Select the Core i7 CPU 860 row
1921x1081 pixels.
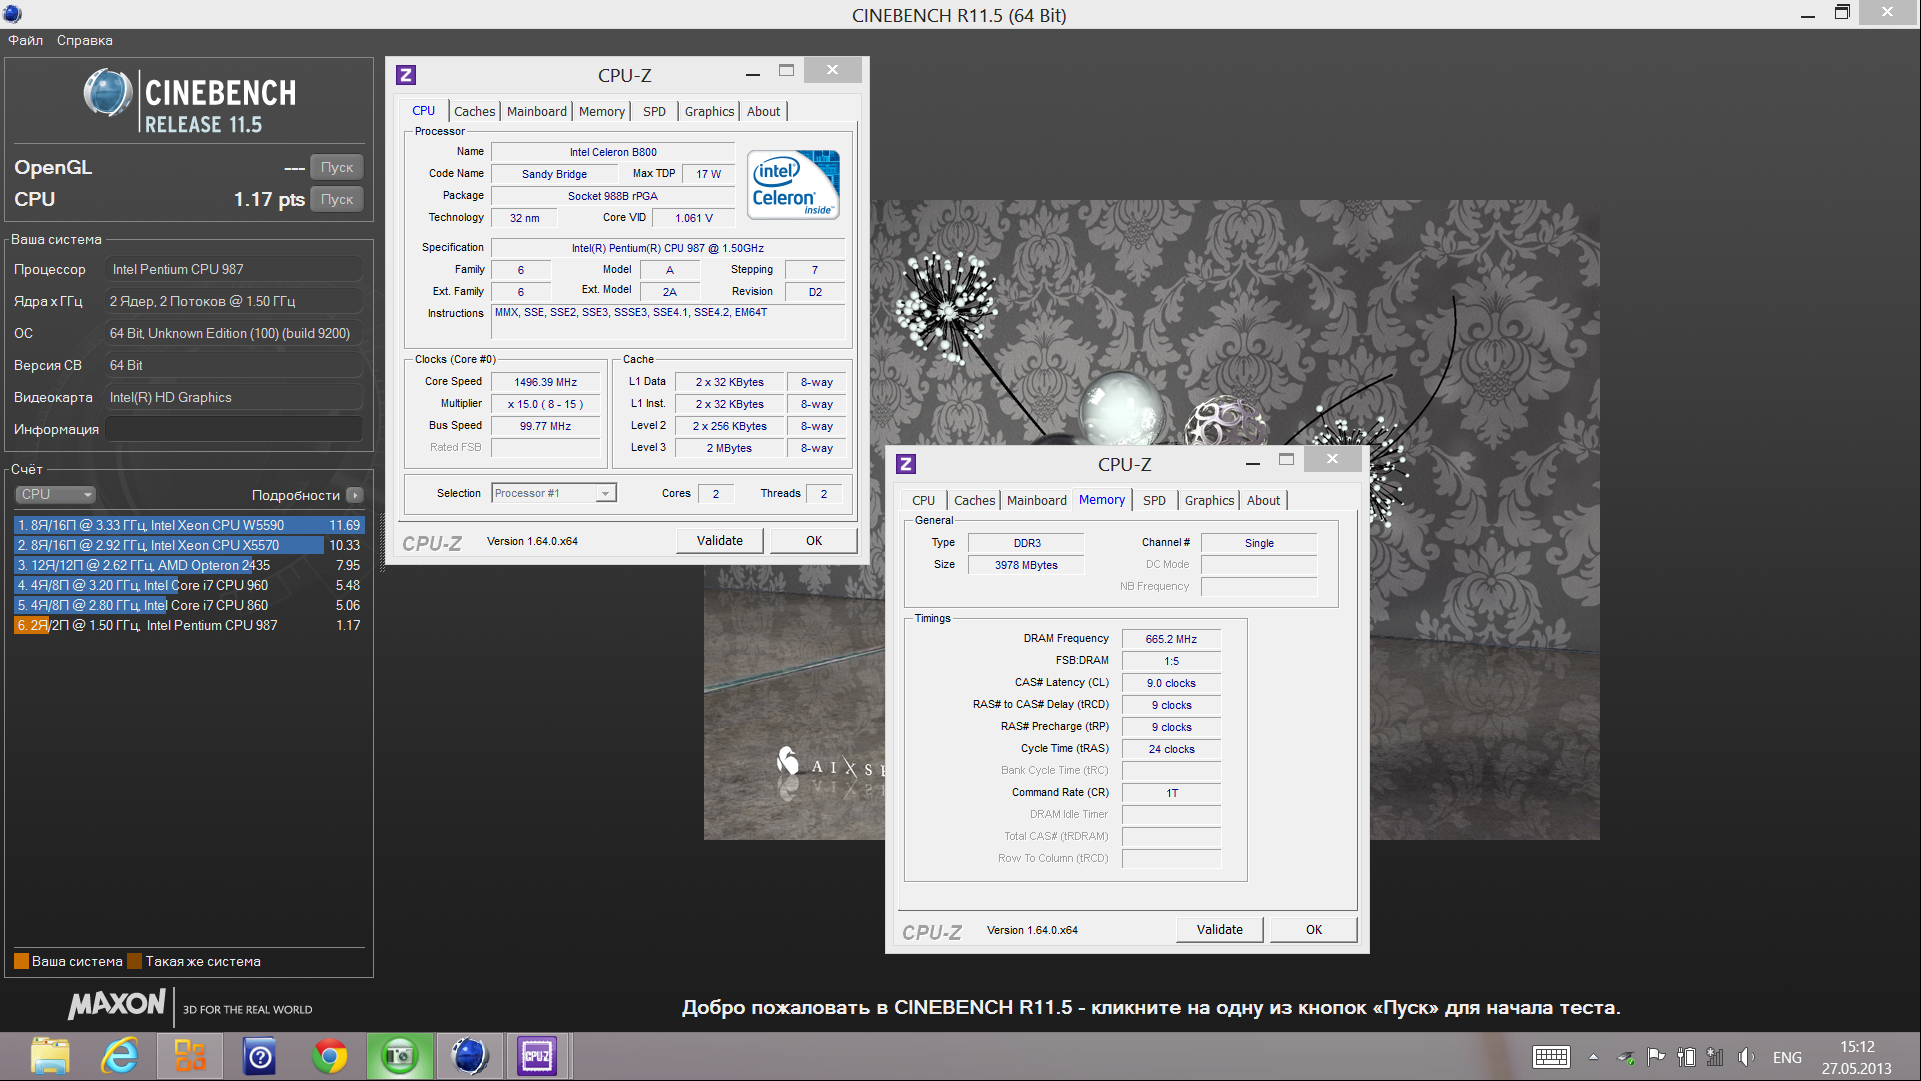(189, 605)
